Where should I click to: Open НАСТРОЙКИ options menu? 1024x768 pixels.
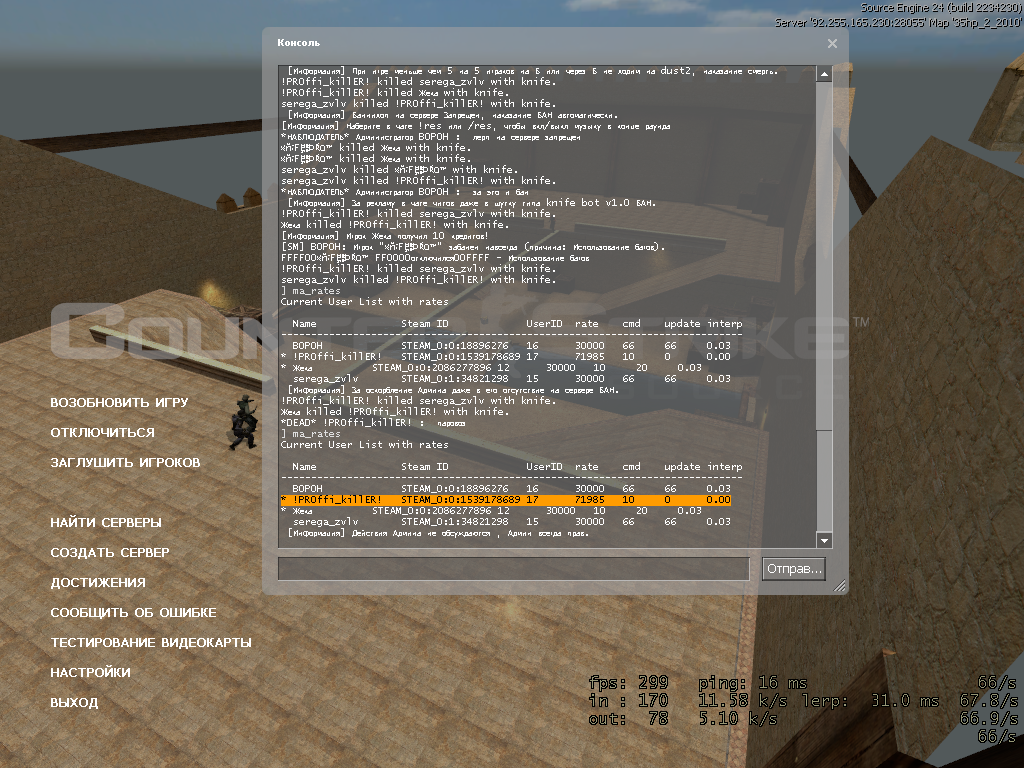pos(90,673)
